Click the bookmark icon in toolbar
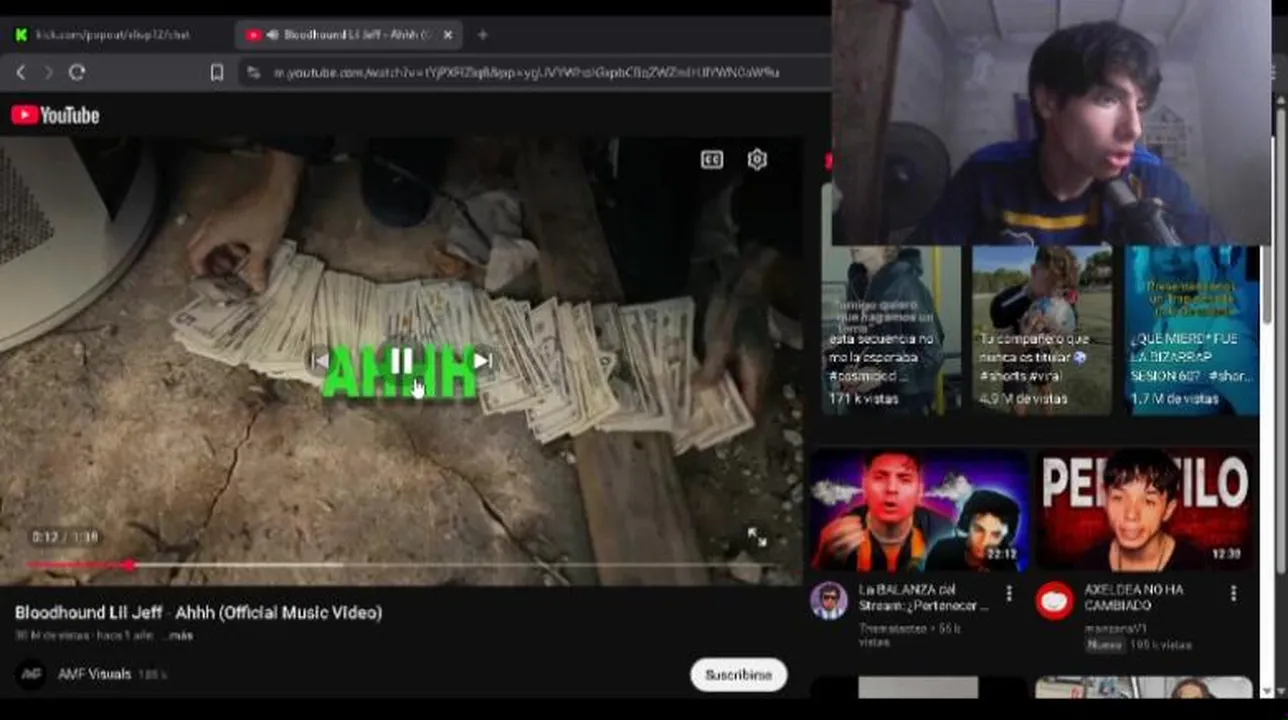Screen dimensions: 1288x720 coord(217,72)
